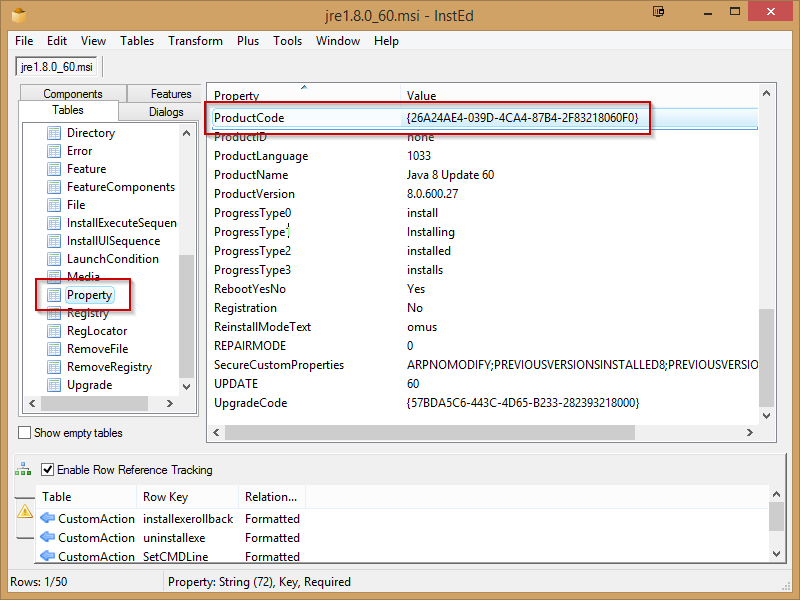Open the Tables menu

(x=137, y=41)
